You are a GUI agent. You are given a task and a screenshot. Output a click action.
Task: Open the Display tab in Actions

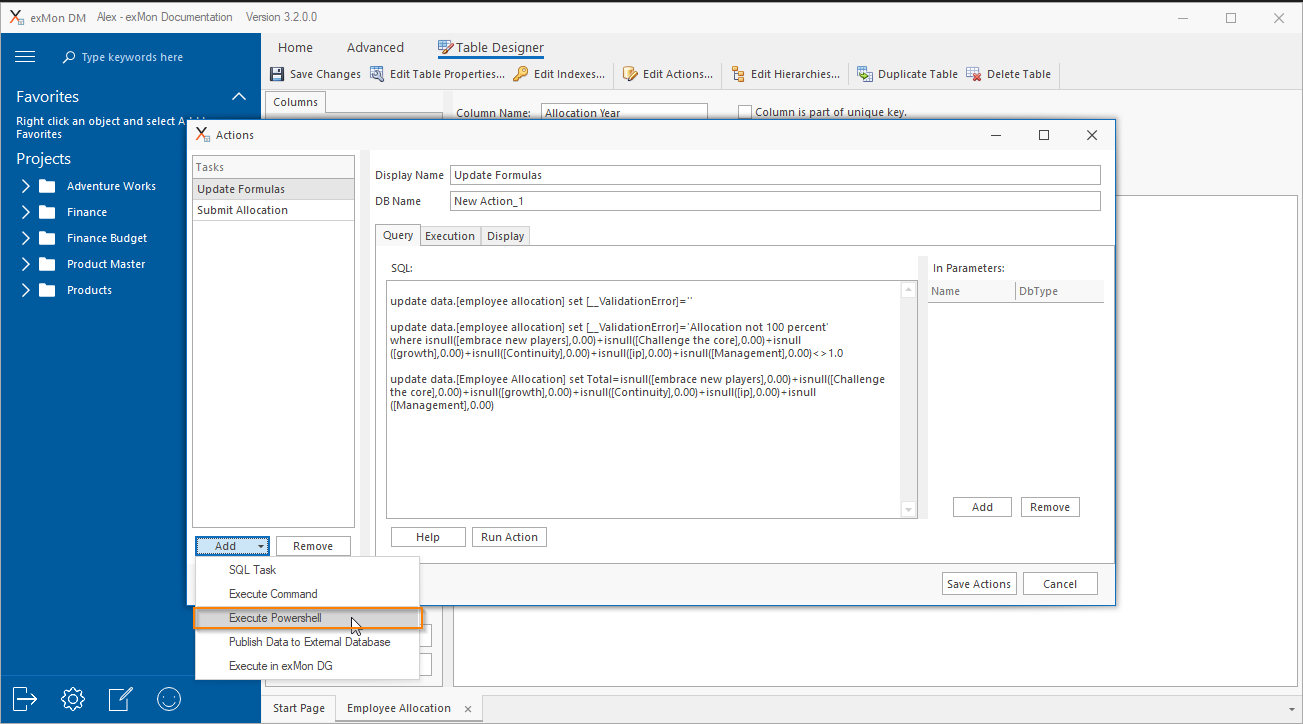(506, 236)
